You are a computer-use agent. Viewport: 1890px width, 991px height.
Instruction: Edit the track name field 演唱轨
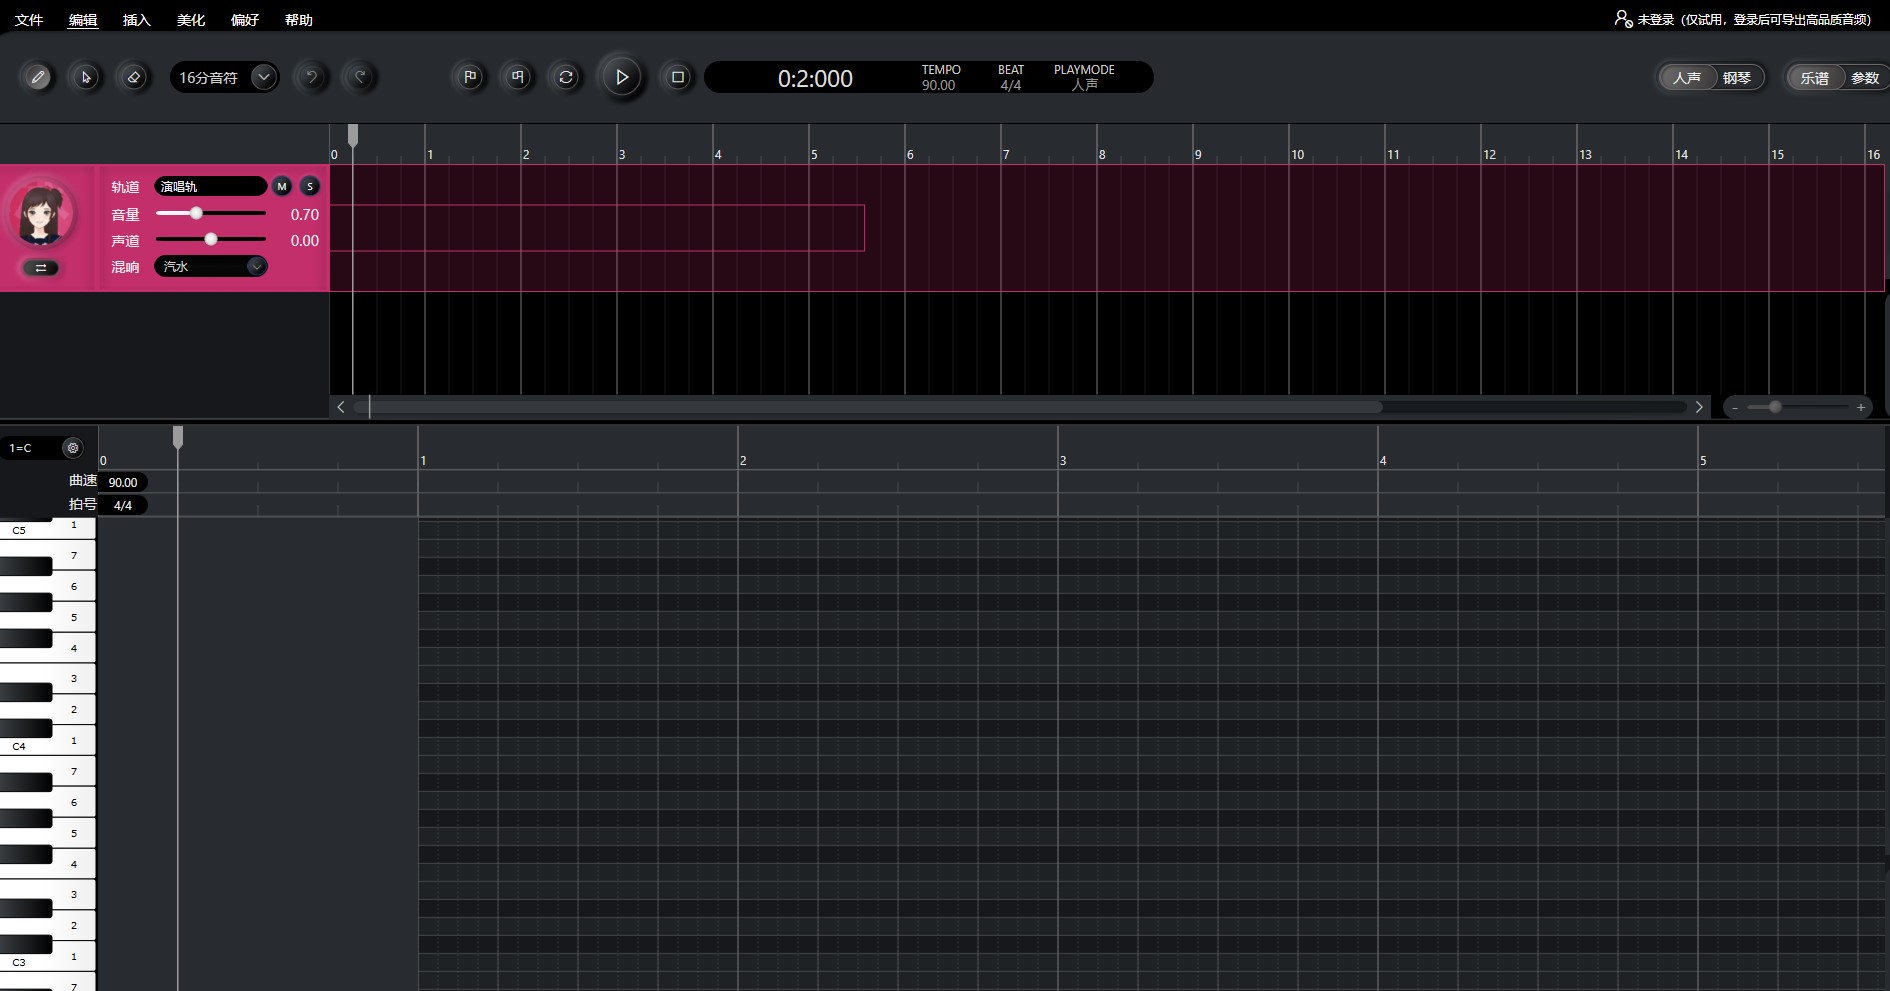tap(211, 187)
